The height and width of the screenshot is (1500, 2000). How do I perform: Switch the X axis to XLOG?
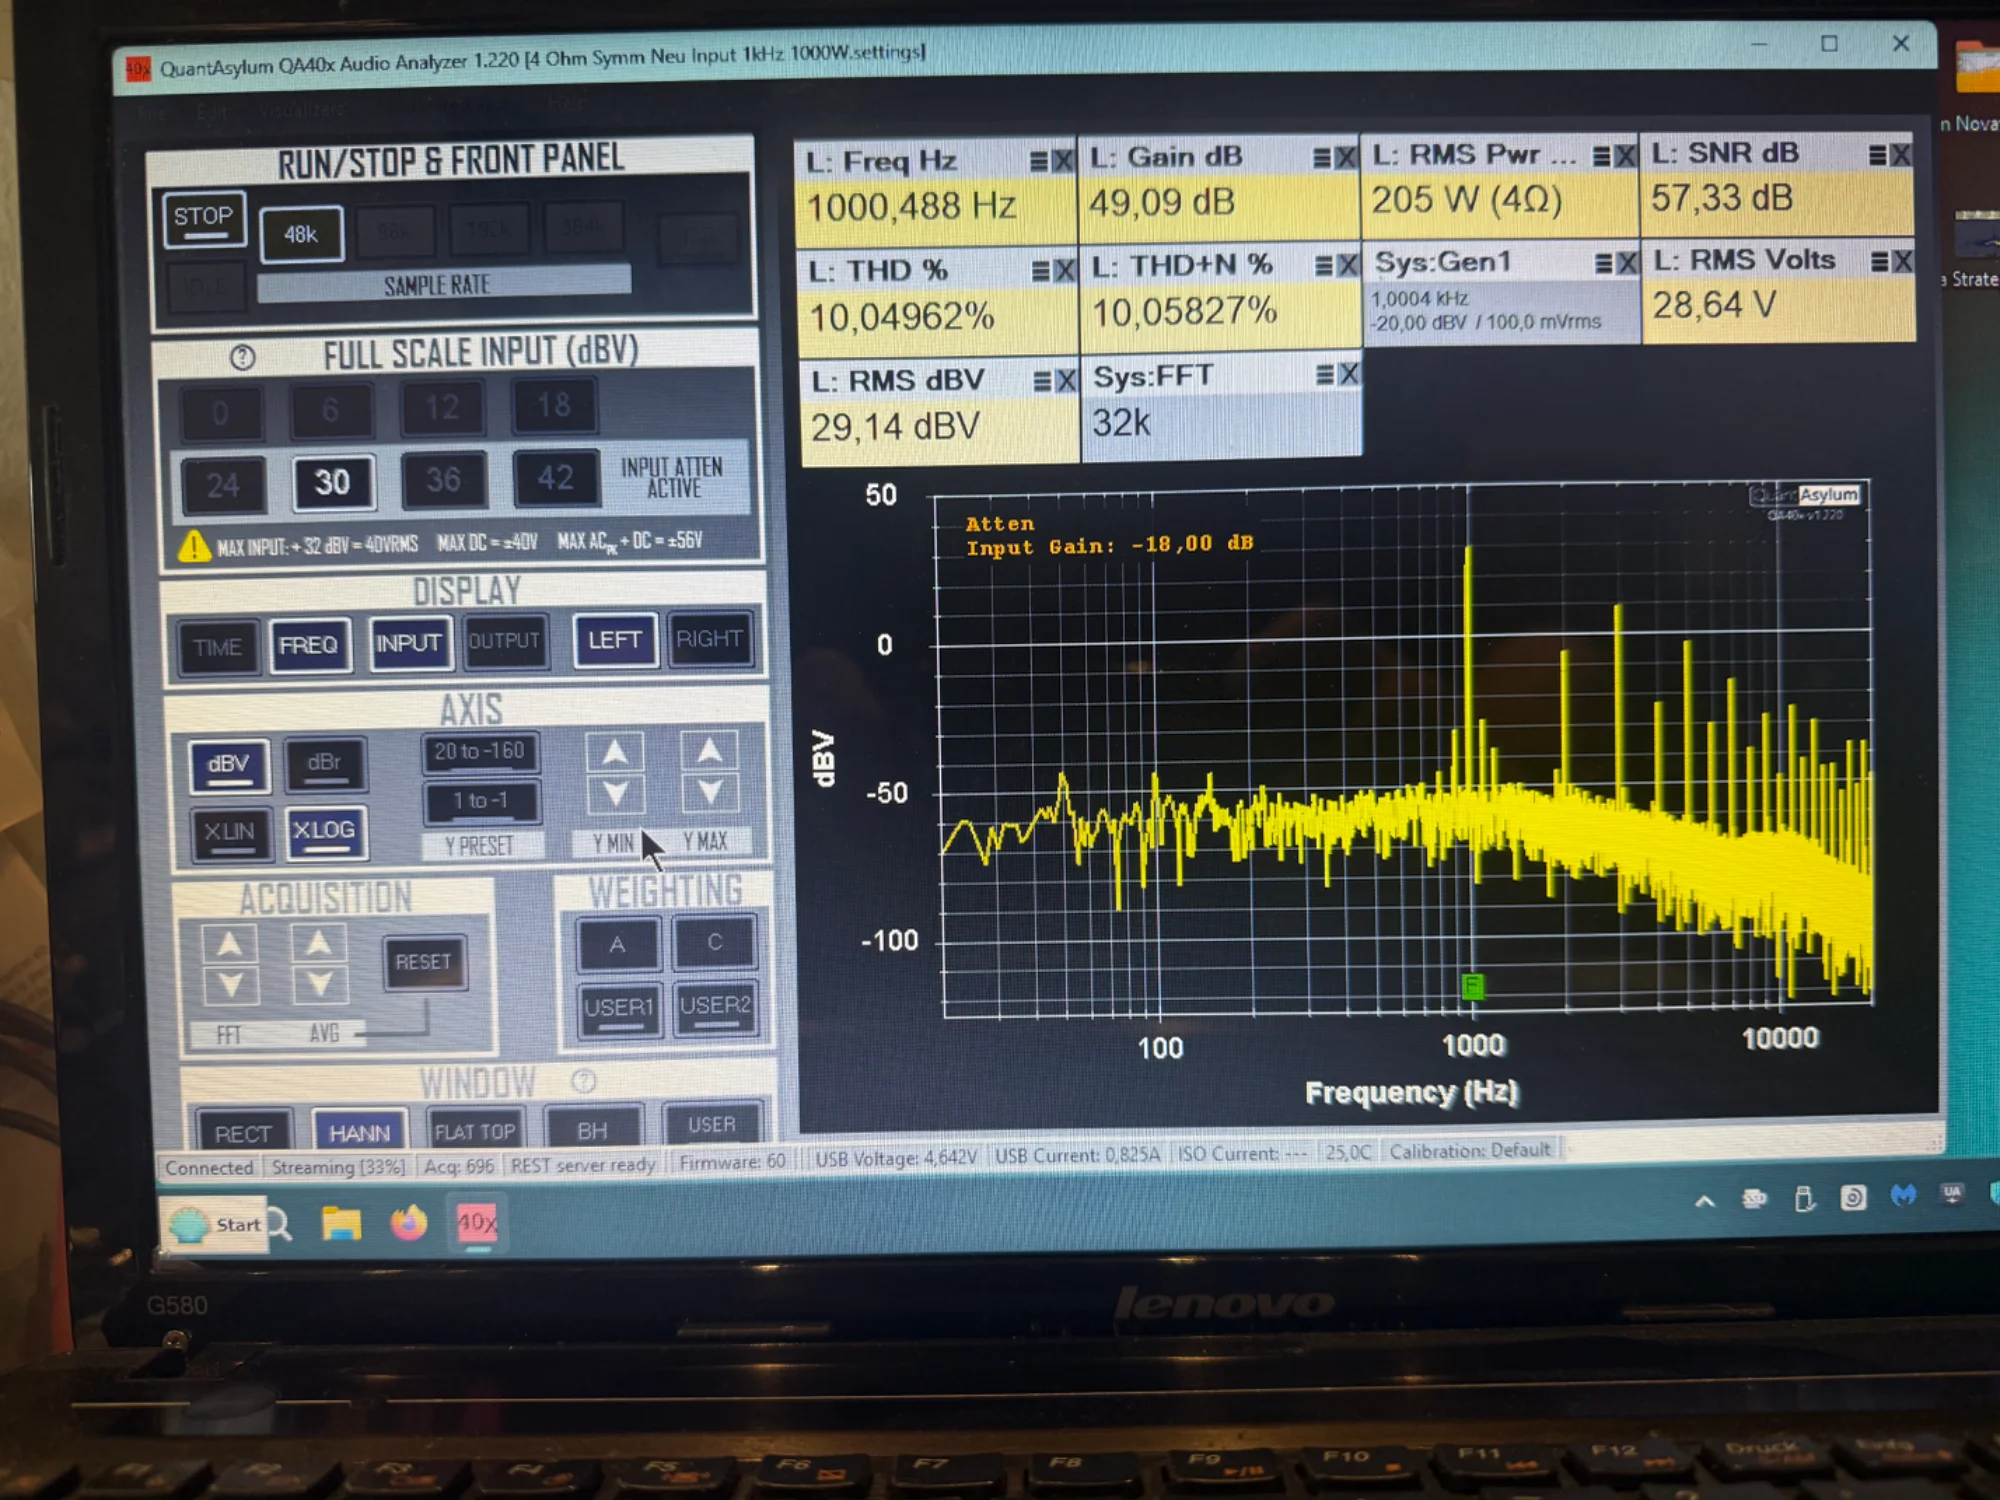325,831
